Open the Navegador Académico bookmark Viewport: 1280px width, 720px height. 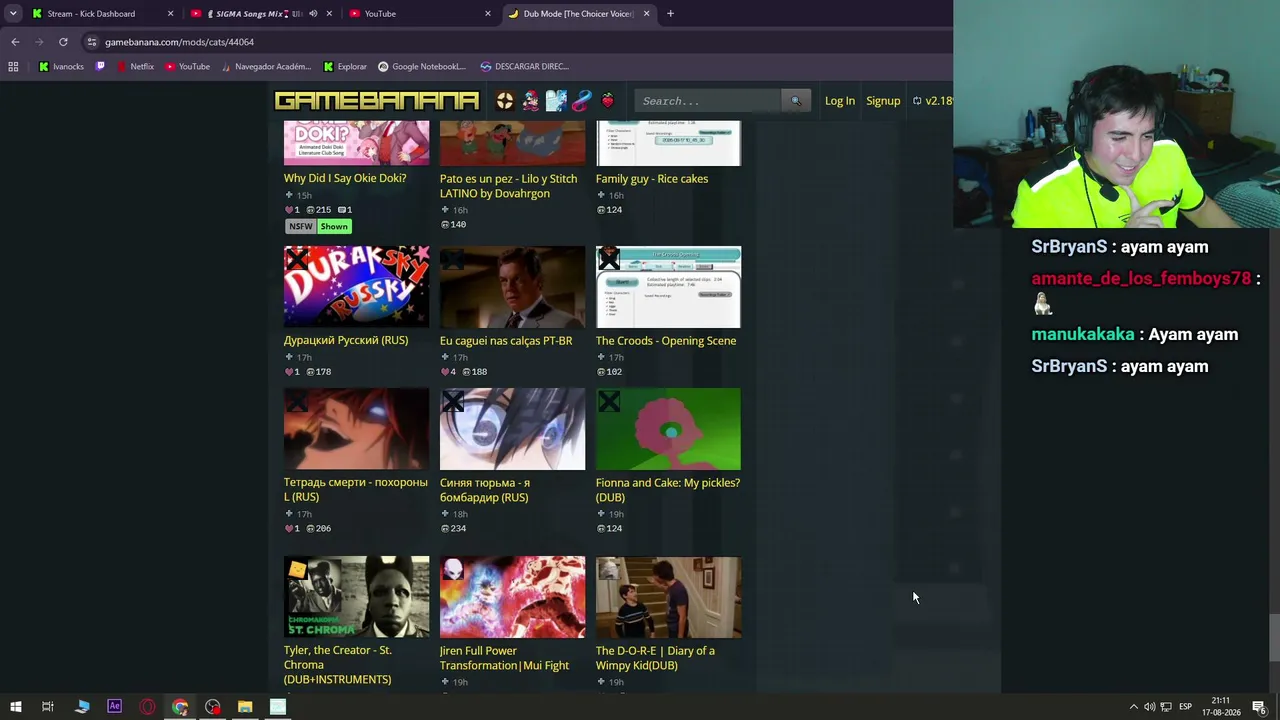(x=267, y=67)
